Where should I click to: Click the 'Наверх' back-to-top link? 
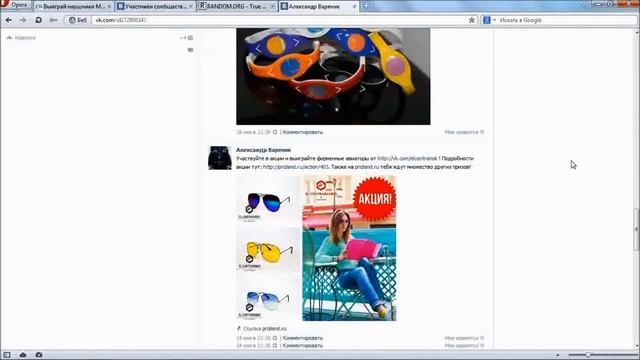tap(21, 38)
